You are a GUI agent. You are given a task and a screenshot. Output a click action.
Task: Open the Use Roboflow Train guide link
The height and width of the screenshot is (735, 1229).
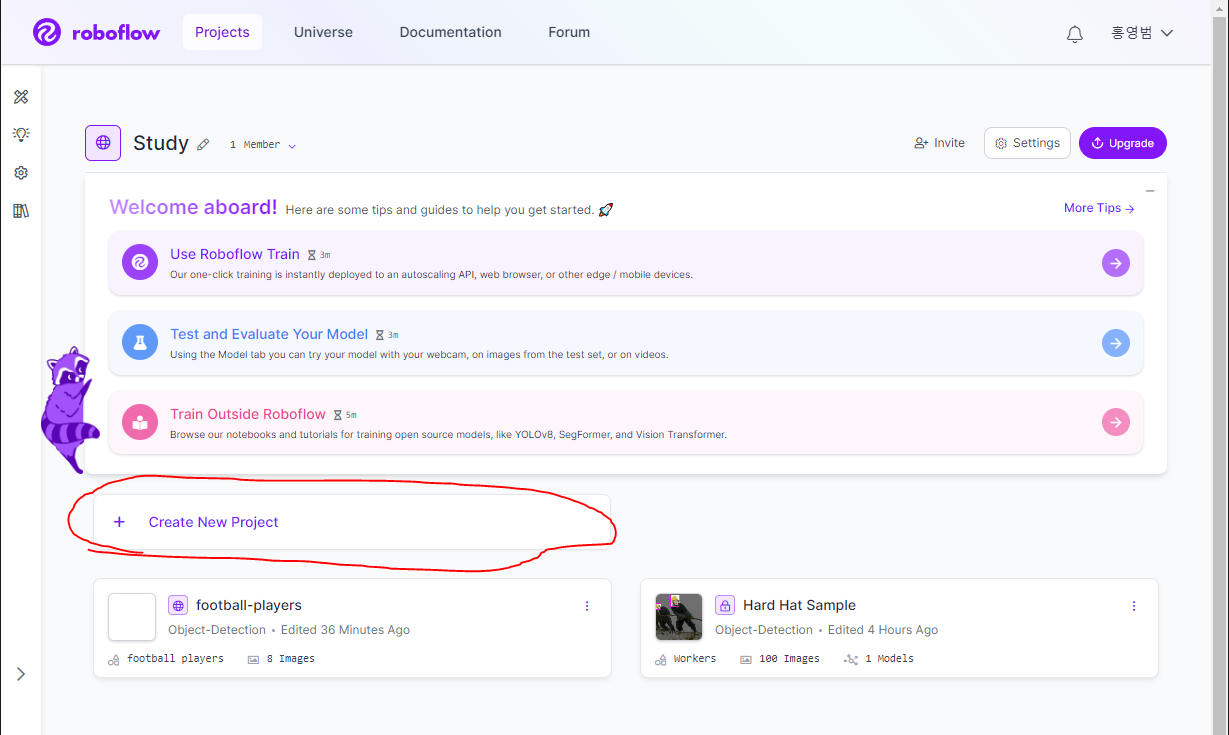pyautogui.click(x=235, y=254)
